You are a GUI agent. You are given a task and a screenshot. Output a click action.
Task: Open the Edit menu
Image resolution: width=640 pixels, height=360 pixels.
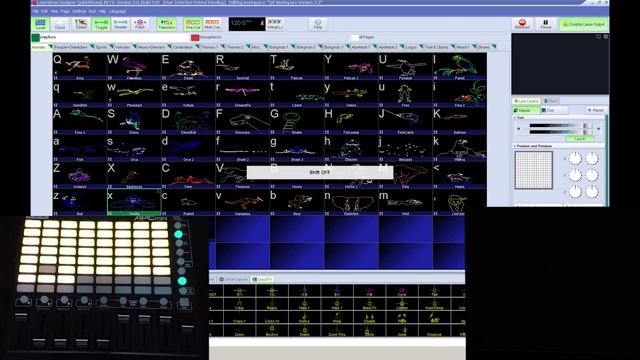(x=44, y=11)
